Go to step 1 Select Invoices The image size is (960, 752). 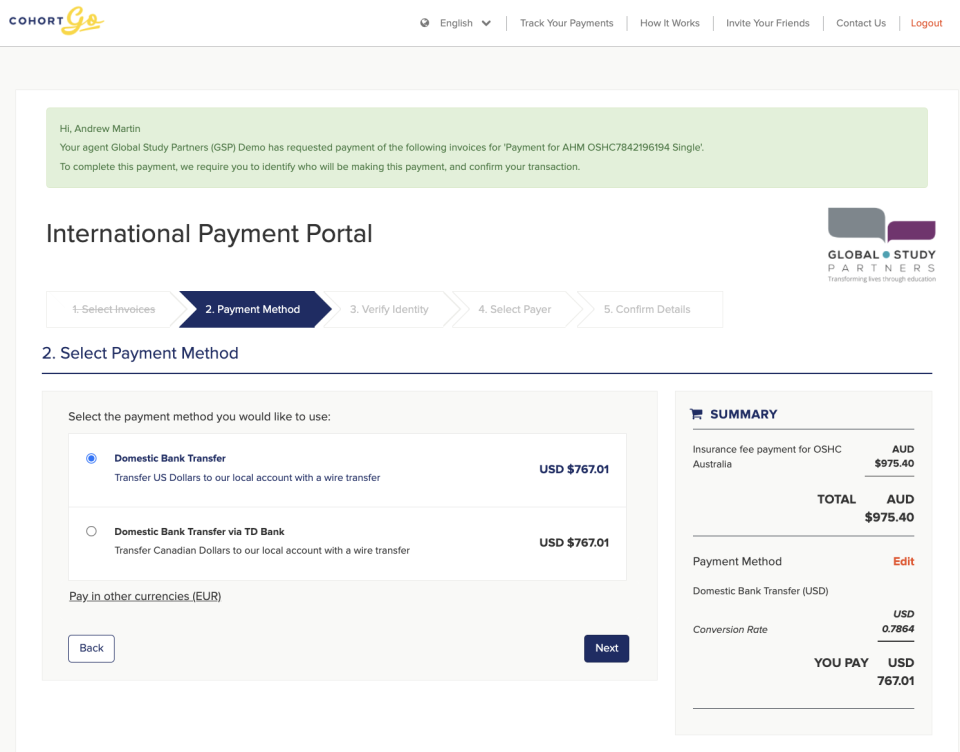(x=113, y=309)
